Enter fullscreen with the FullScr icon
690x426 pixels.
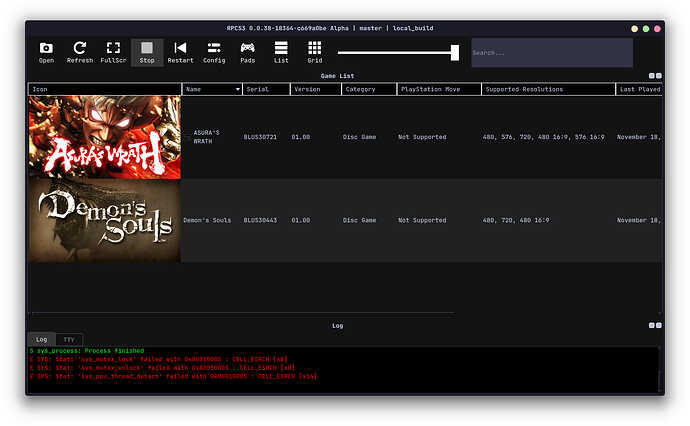(113, 52)
